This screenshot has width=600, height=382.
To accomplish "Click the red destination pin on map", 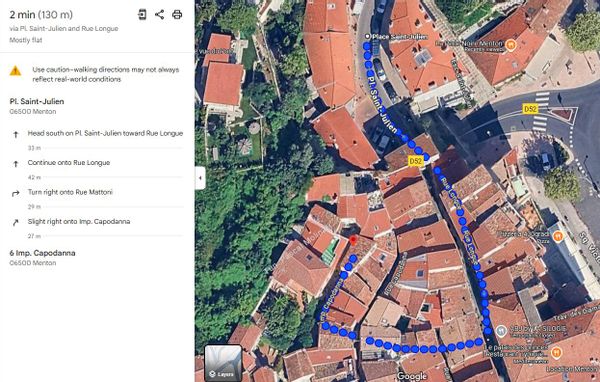I will click(353, 241).
